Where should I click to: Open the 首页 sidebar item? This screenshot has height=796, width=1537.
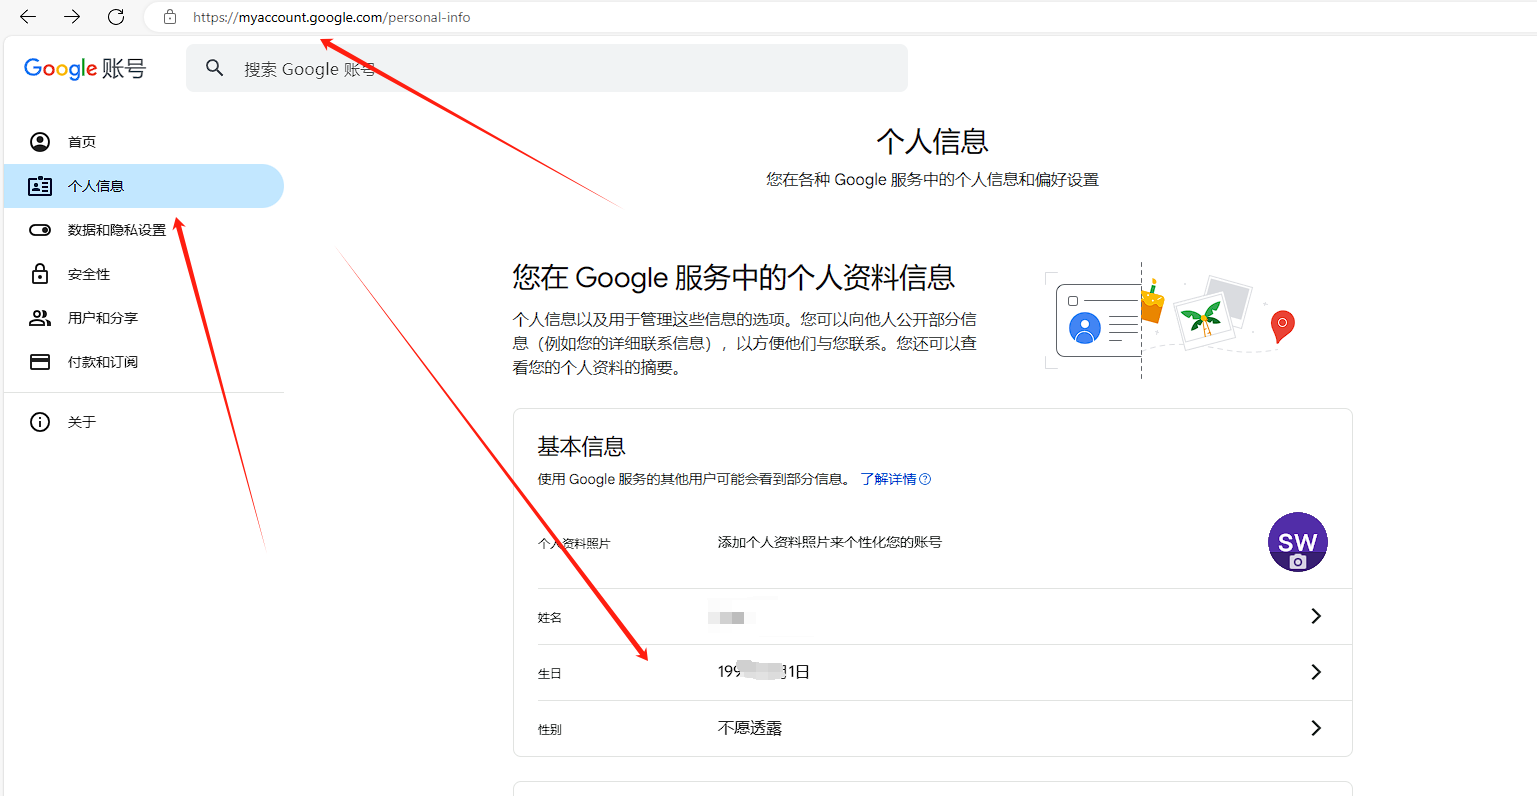tap(144, 142)
